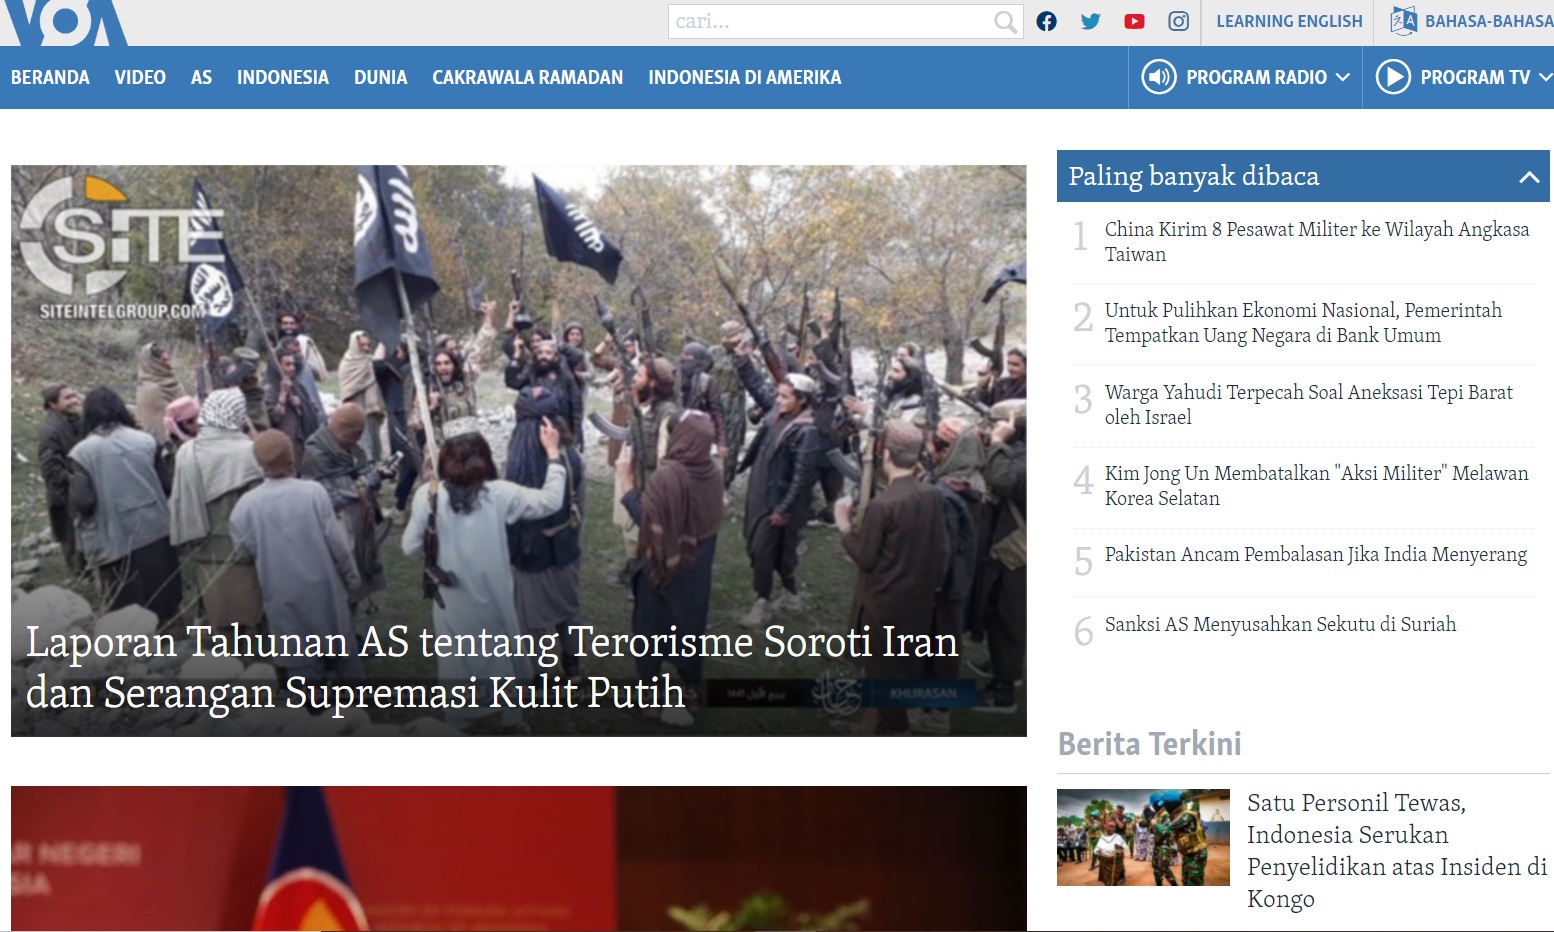Read China Kirim 8 Pesawat Militer article
Image resolution: width=1554 pixels, height=932 pixels.
[1316, 241]
